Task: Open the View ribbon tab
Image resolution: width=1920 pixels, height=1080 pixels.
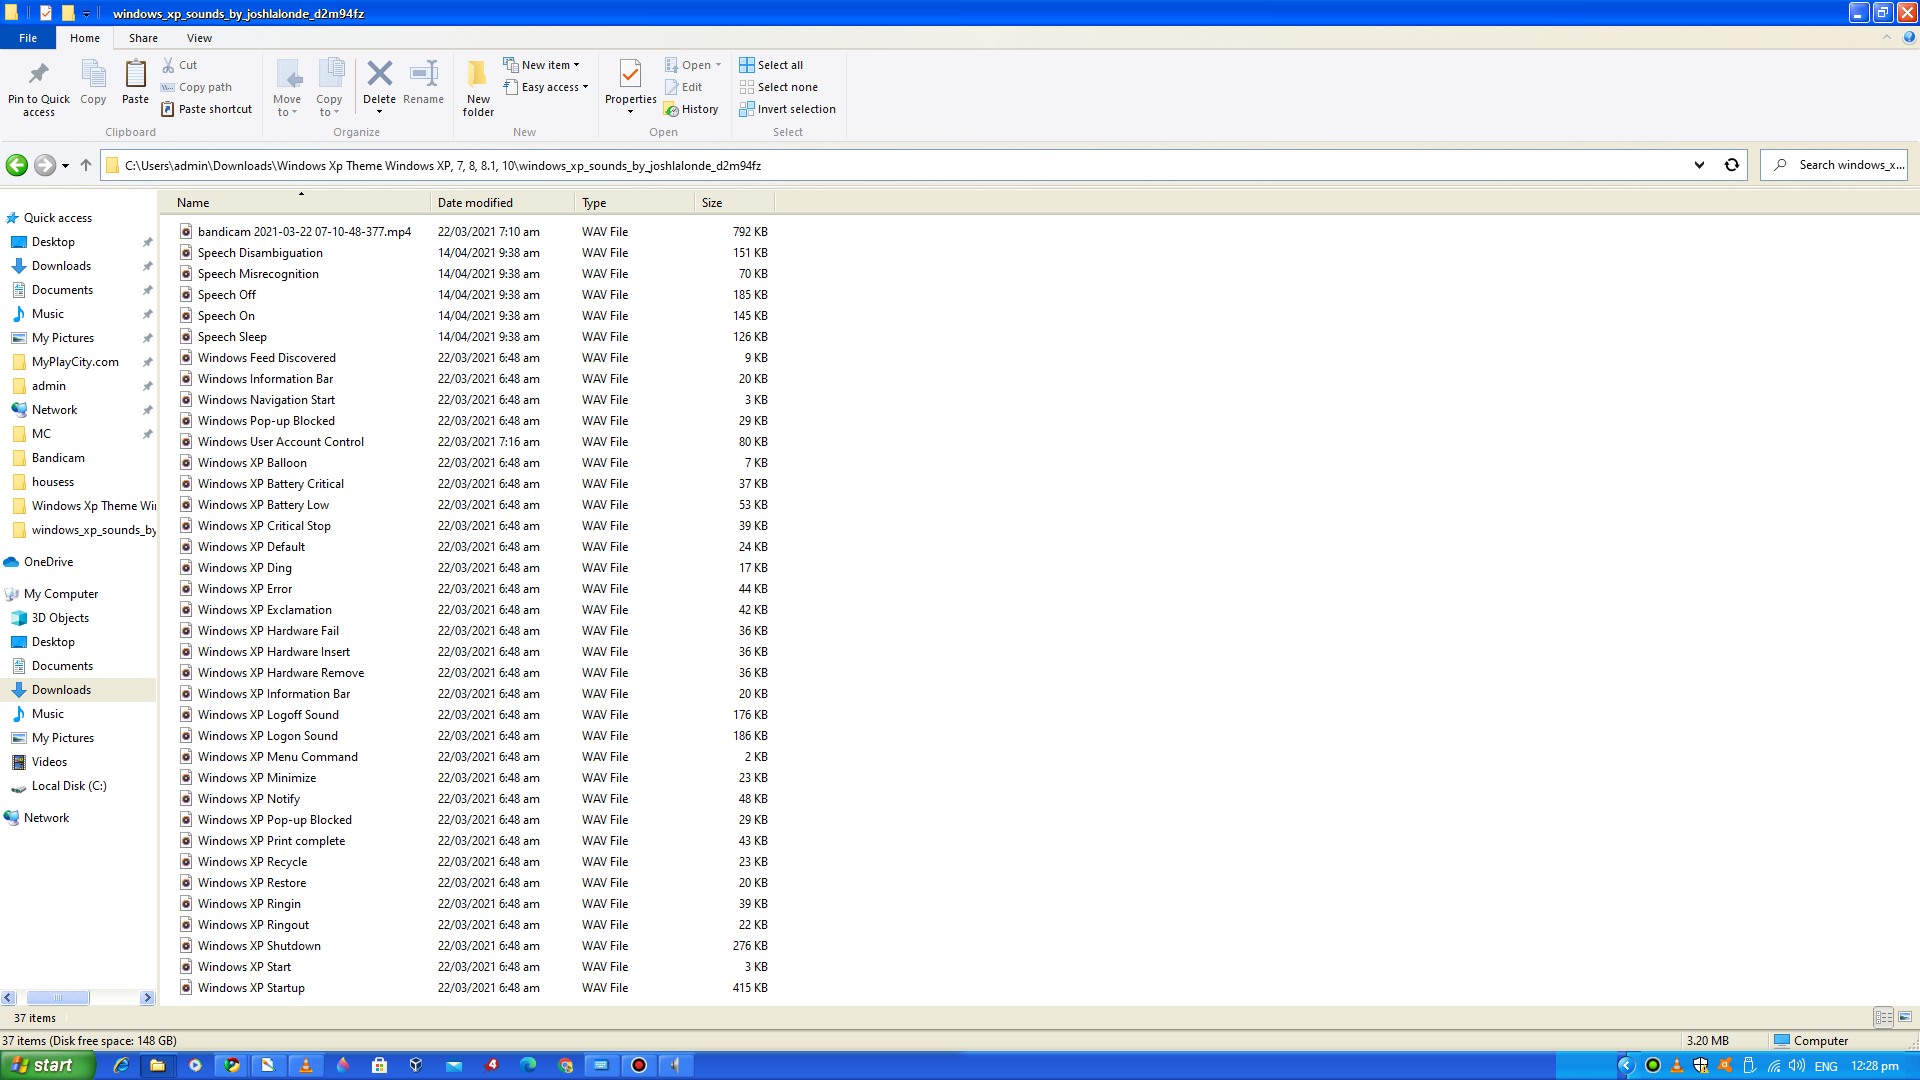Action: (199, 38)
